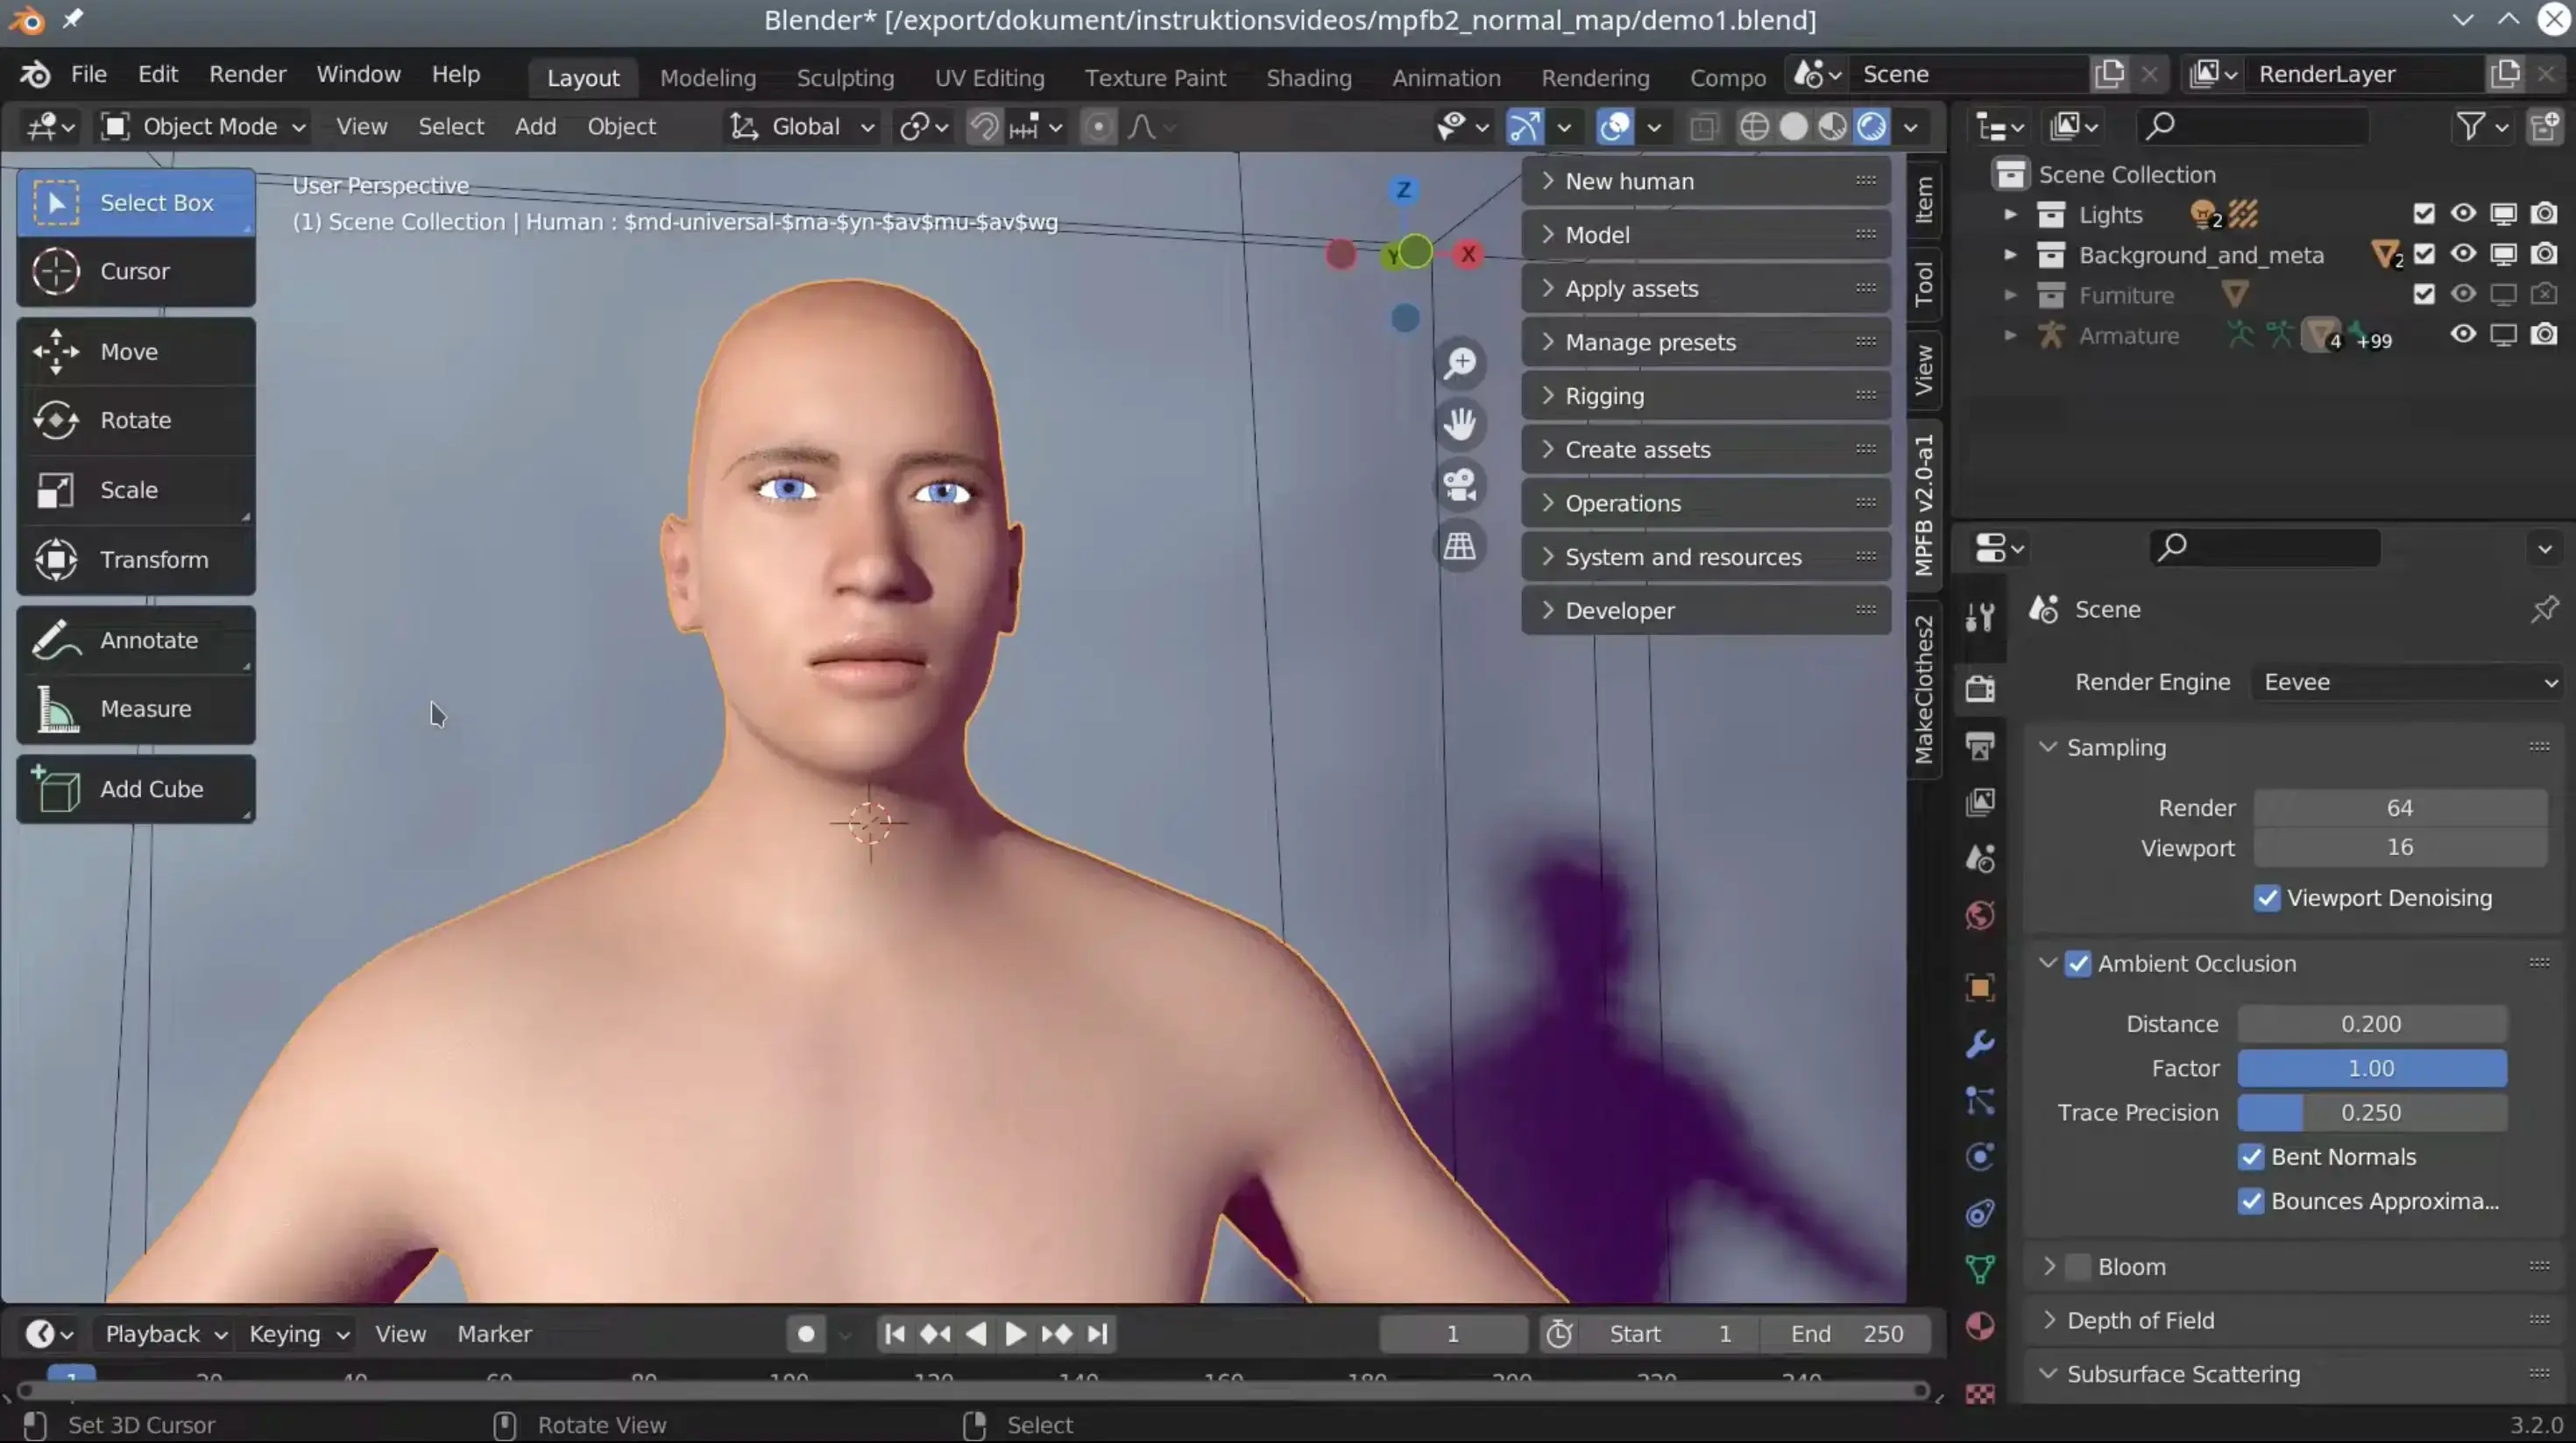The image size is (2576, 1443).
Task: Select the Rotate tool in the toolbar
Action: [x=134, y=420]
